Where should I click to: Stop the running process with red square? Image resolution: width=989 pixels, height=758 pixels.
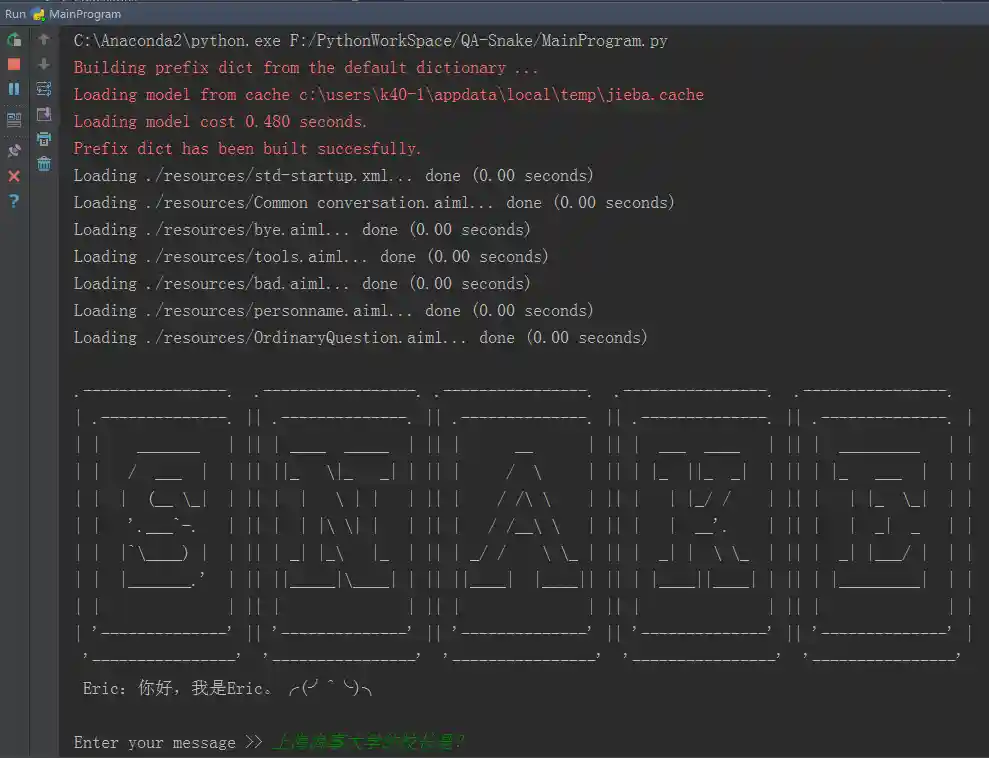coord(14,64)
